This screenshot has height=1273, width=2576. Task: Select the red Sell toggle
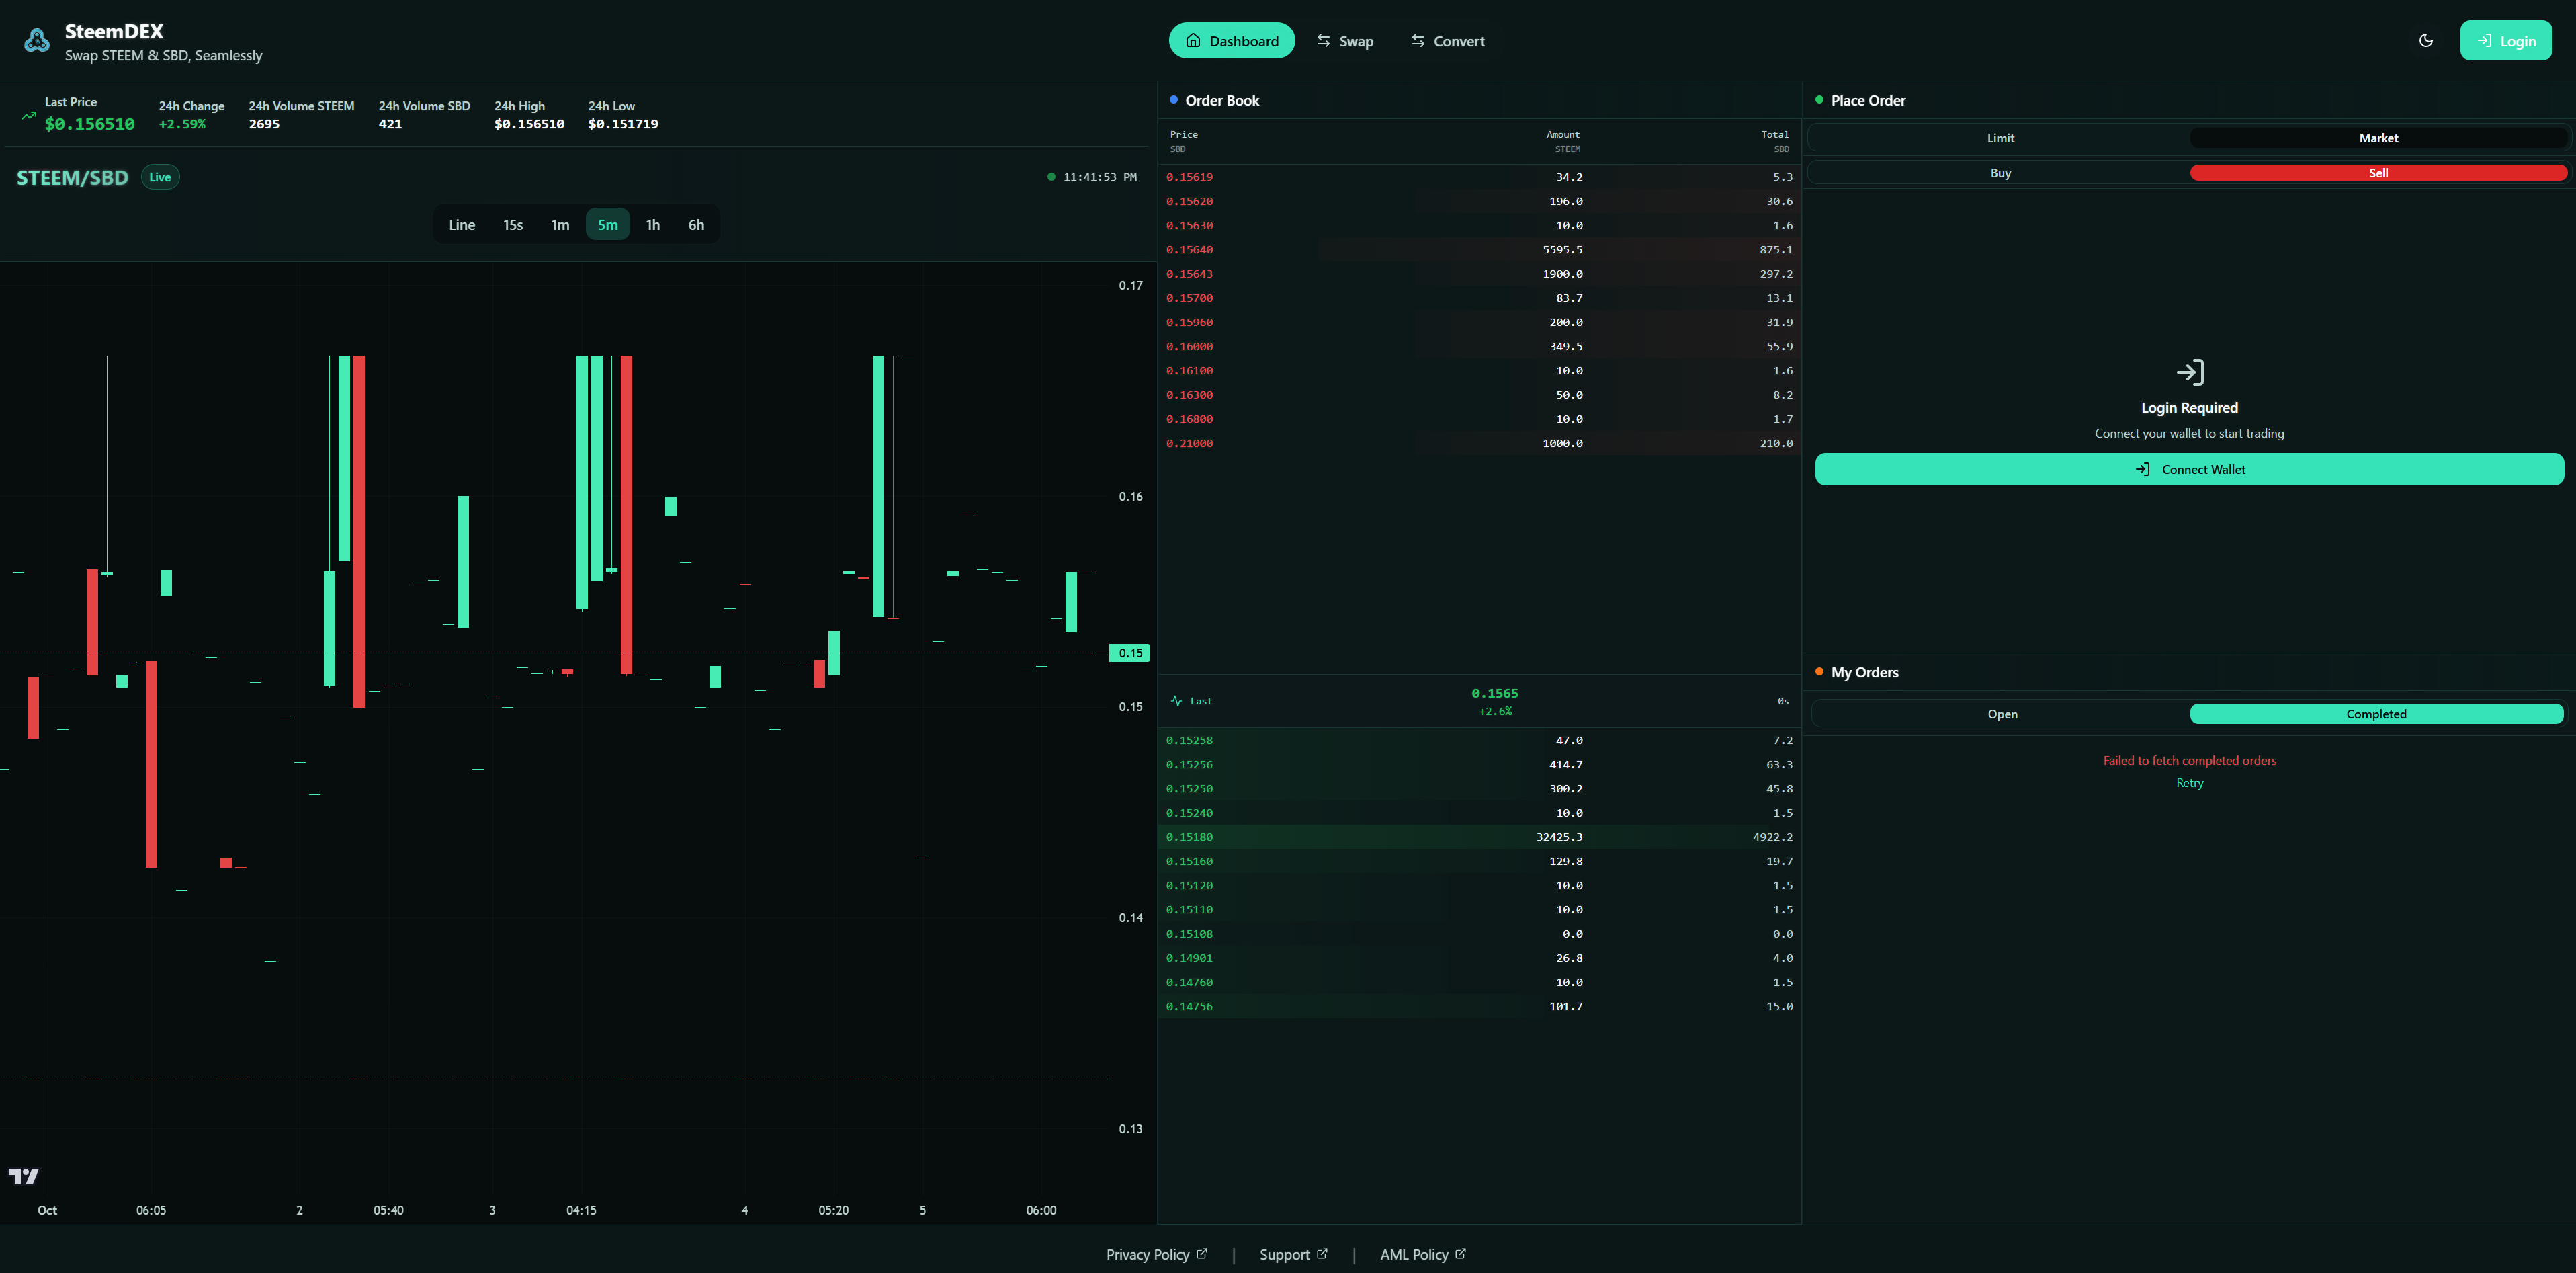2378,173
